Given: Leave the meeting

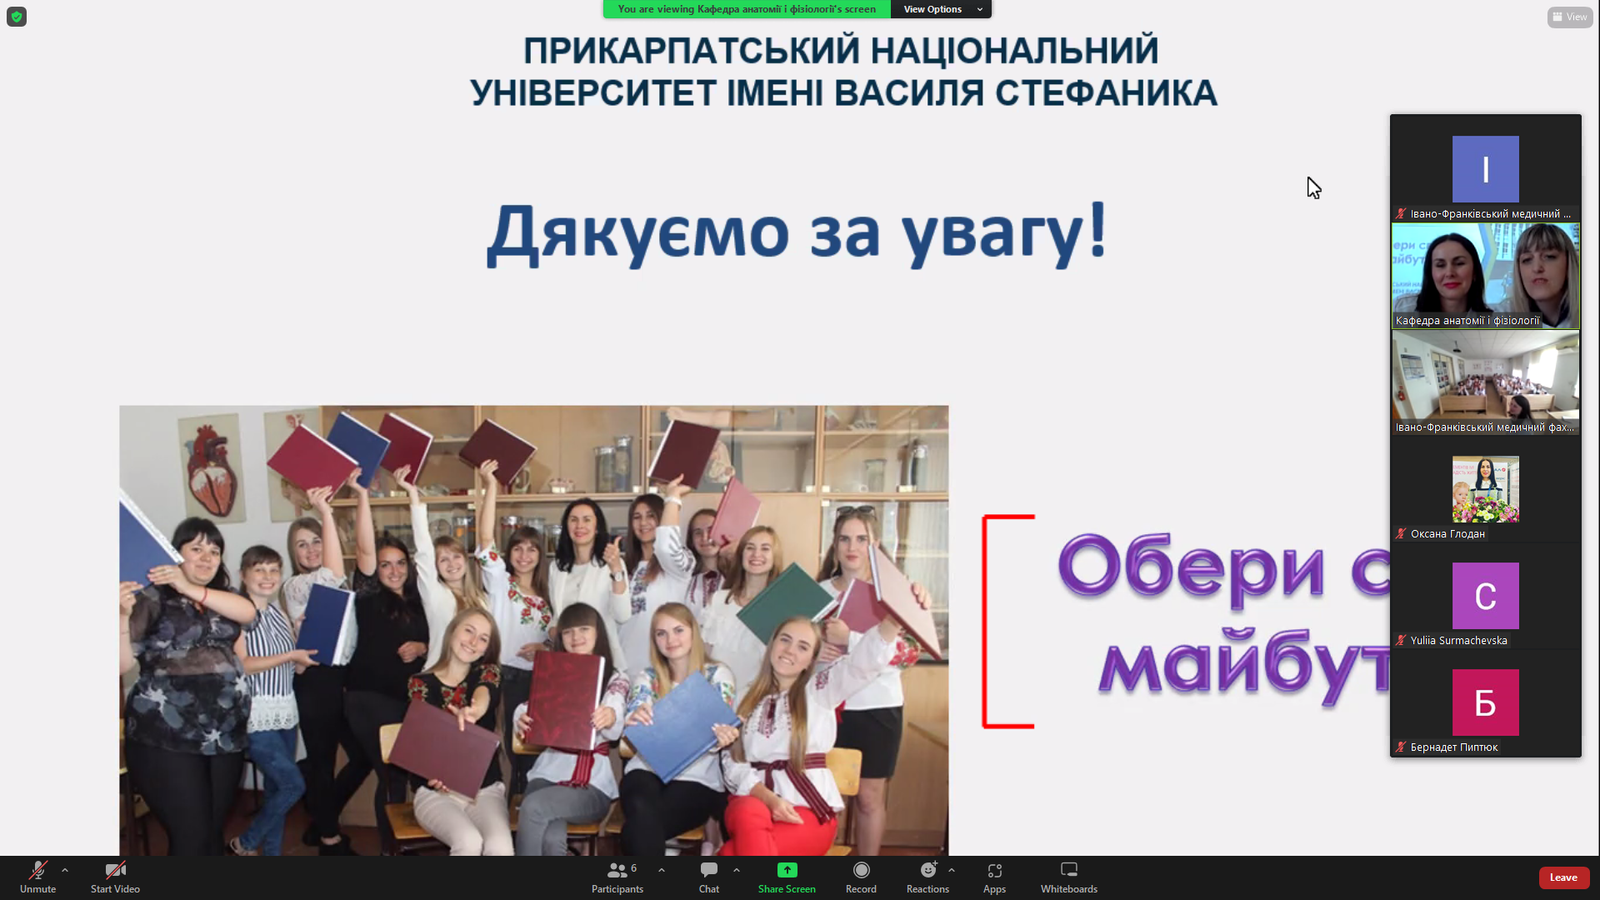Looking at the screenshot, I should [x=1563, y=878].
